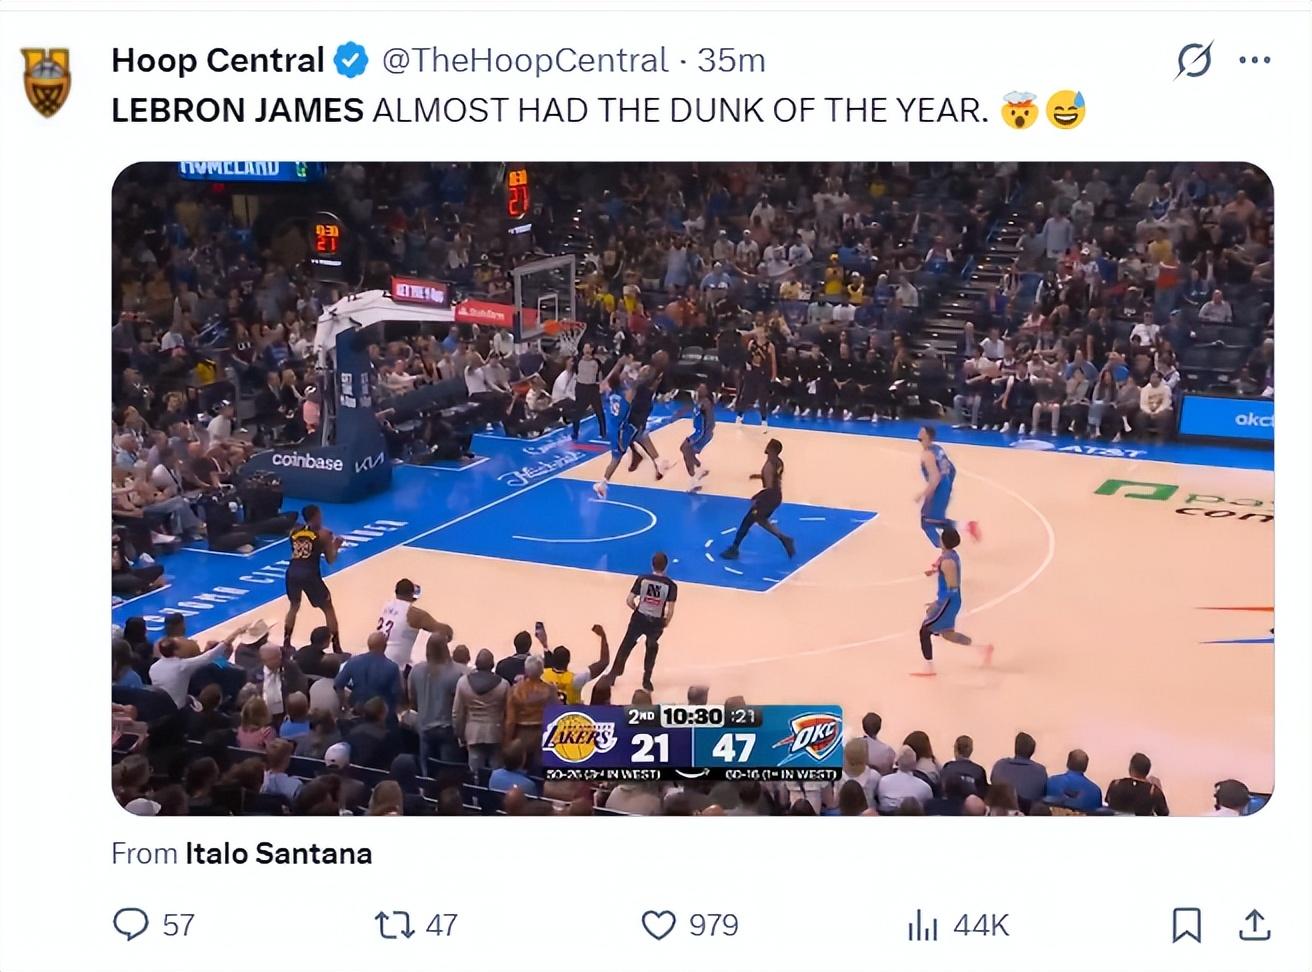1312x972 pixels.
Task: Bookmark this post
Action: click(x=1186, y=925)
